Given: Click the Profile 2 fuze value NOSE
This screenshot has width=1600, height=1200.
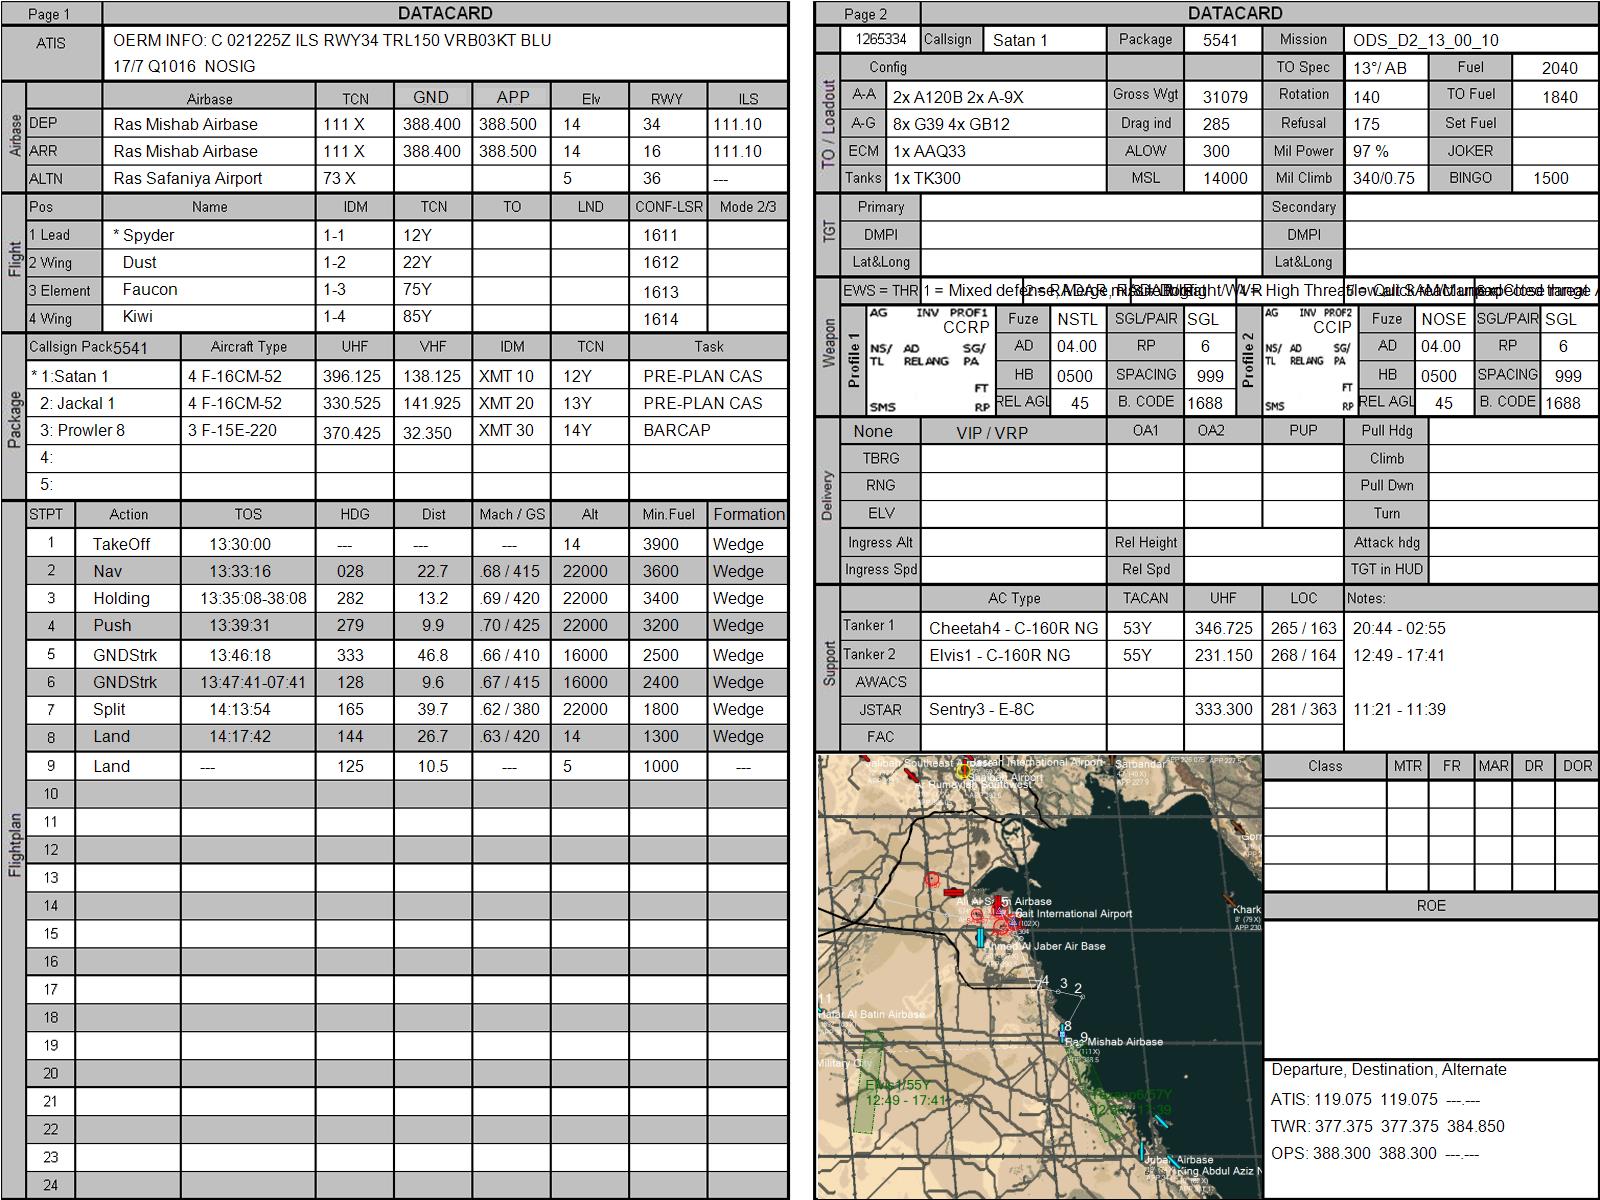Looking at the screenshot, I should (1443, 319).
